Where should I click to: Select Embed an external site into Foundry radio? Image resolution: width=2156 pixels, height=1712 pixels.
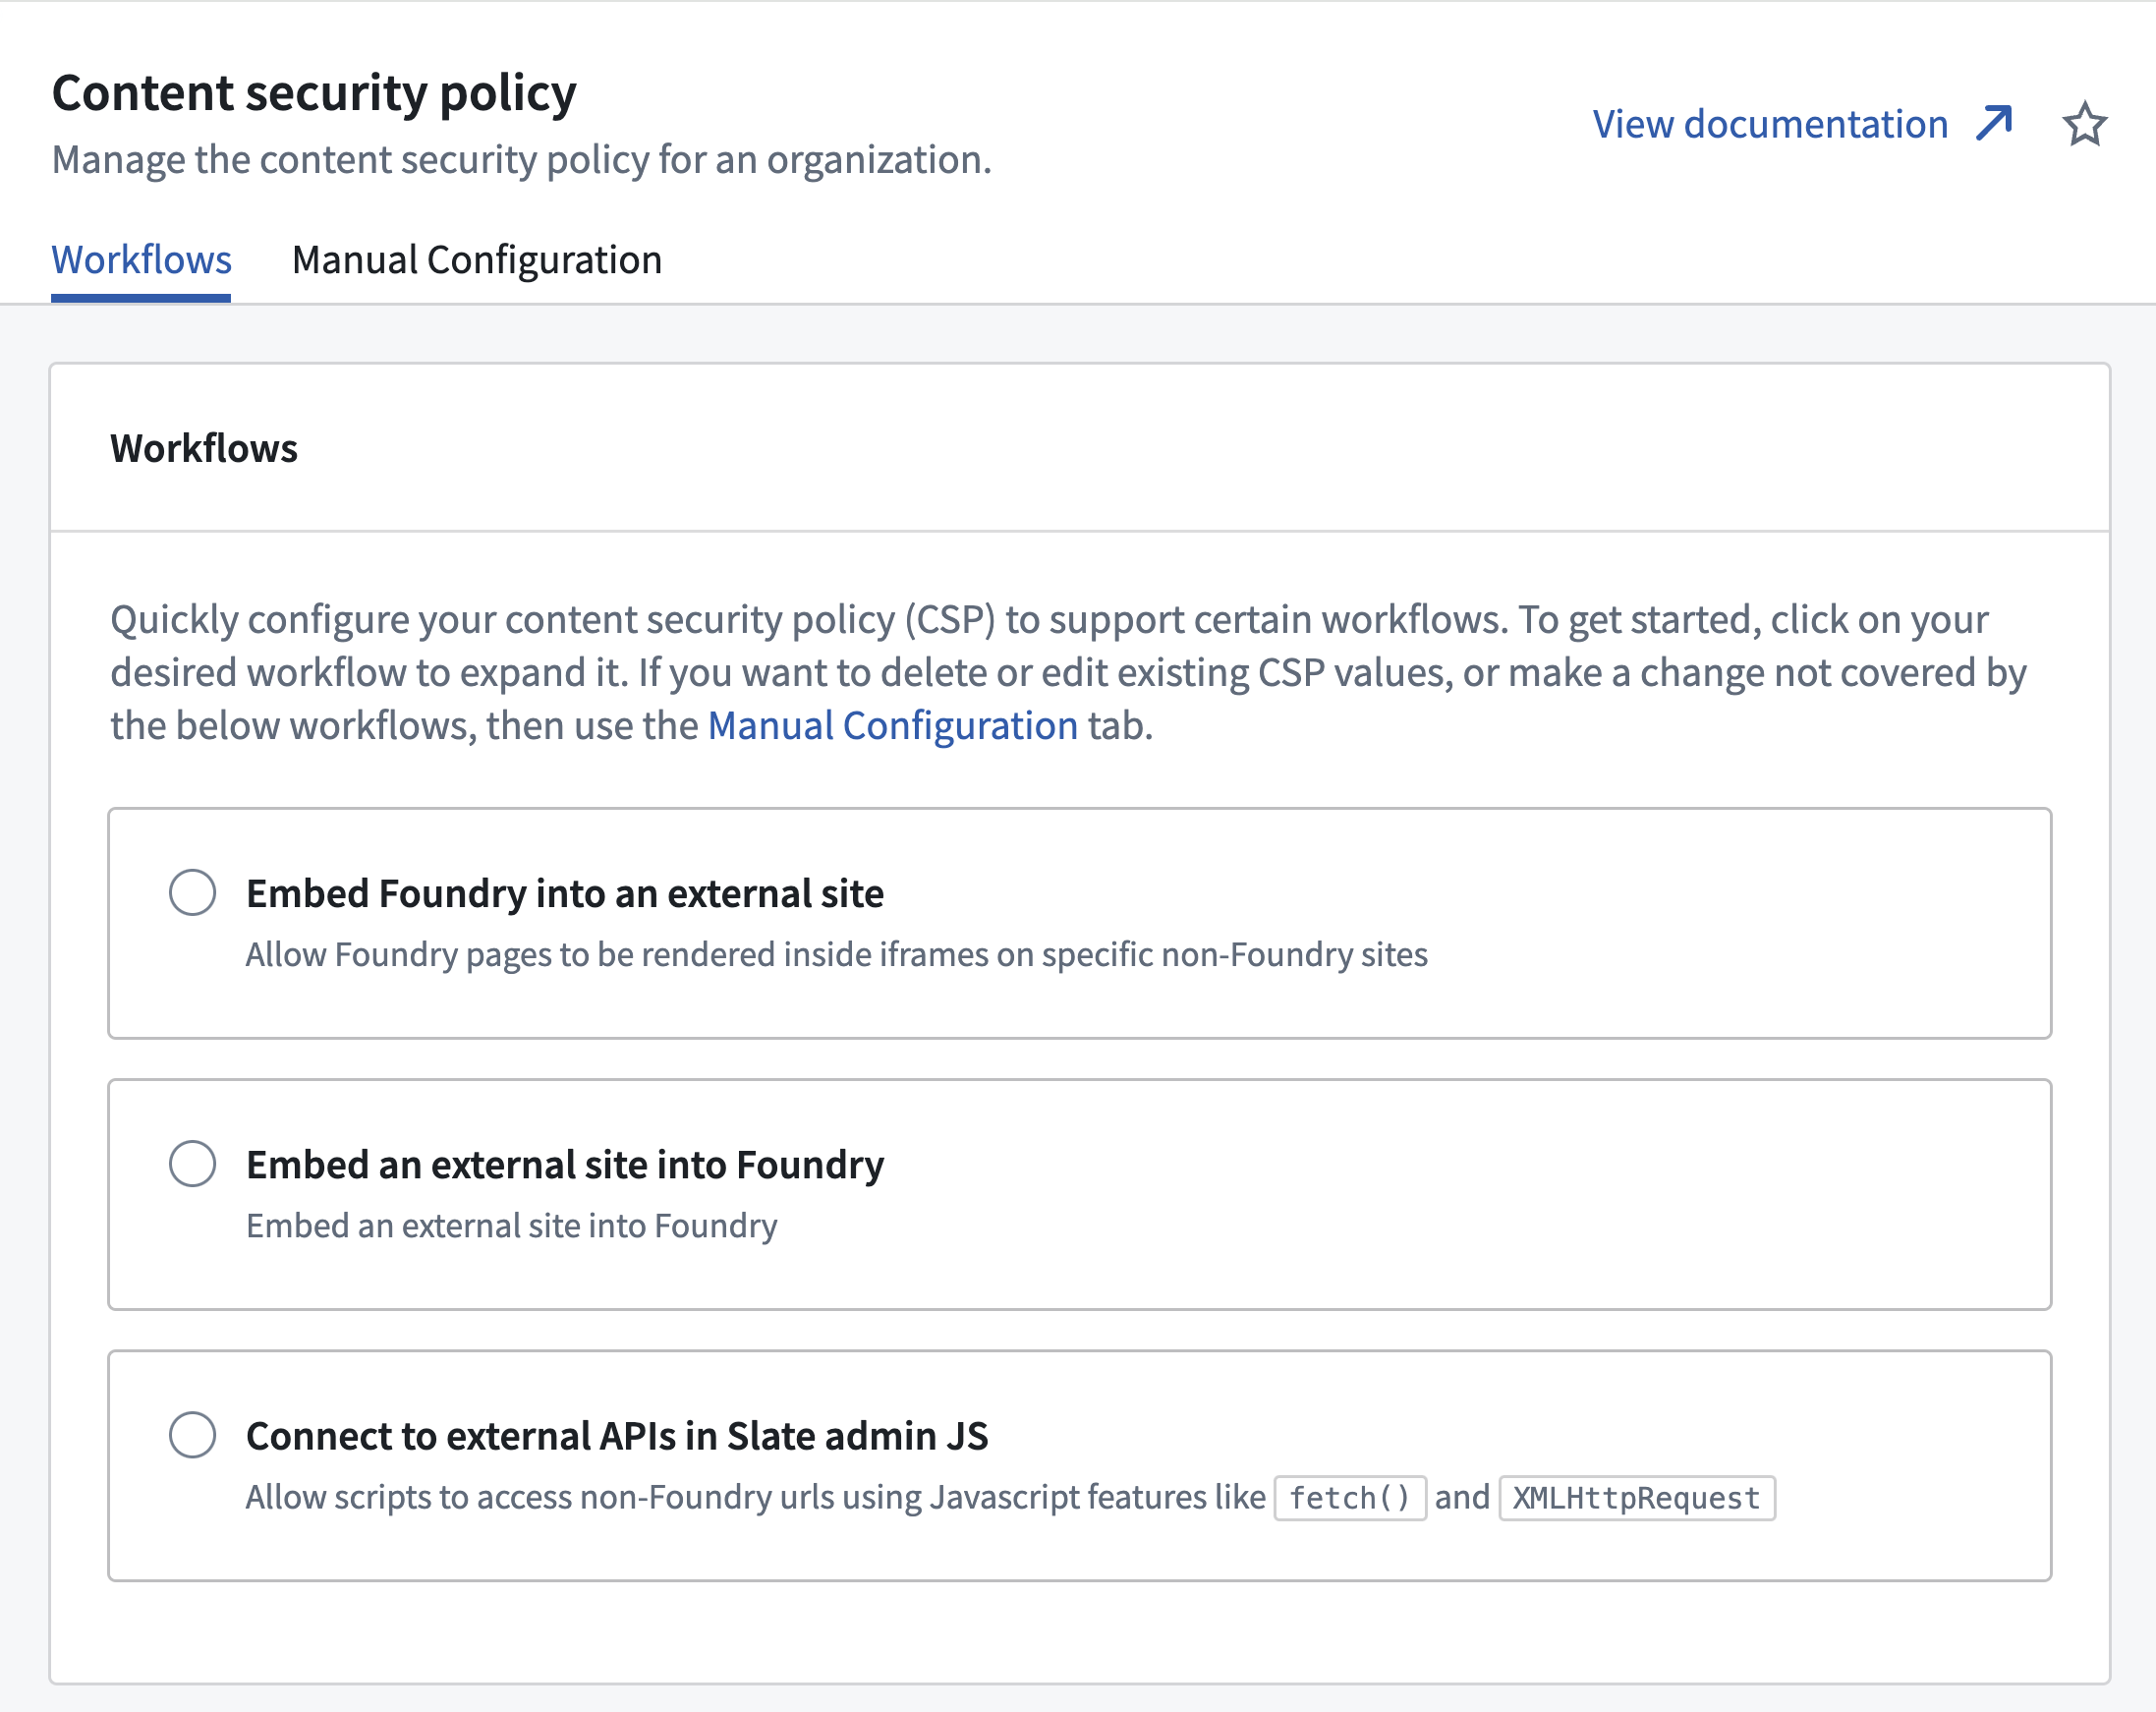point(192,1163)
